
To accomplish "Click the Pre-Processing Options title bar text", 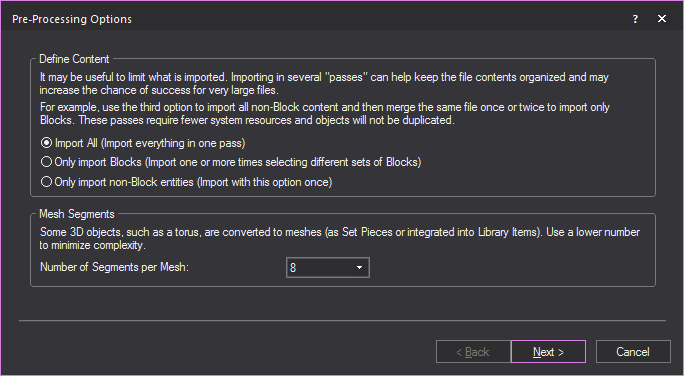I will tap(72, 19).
